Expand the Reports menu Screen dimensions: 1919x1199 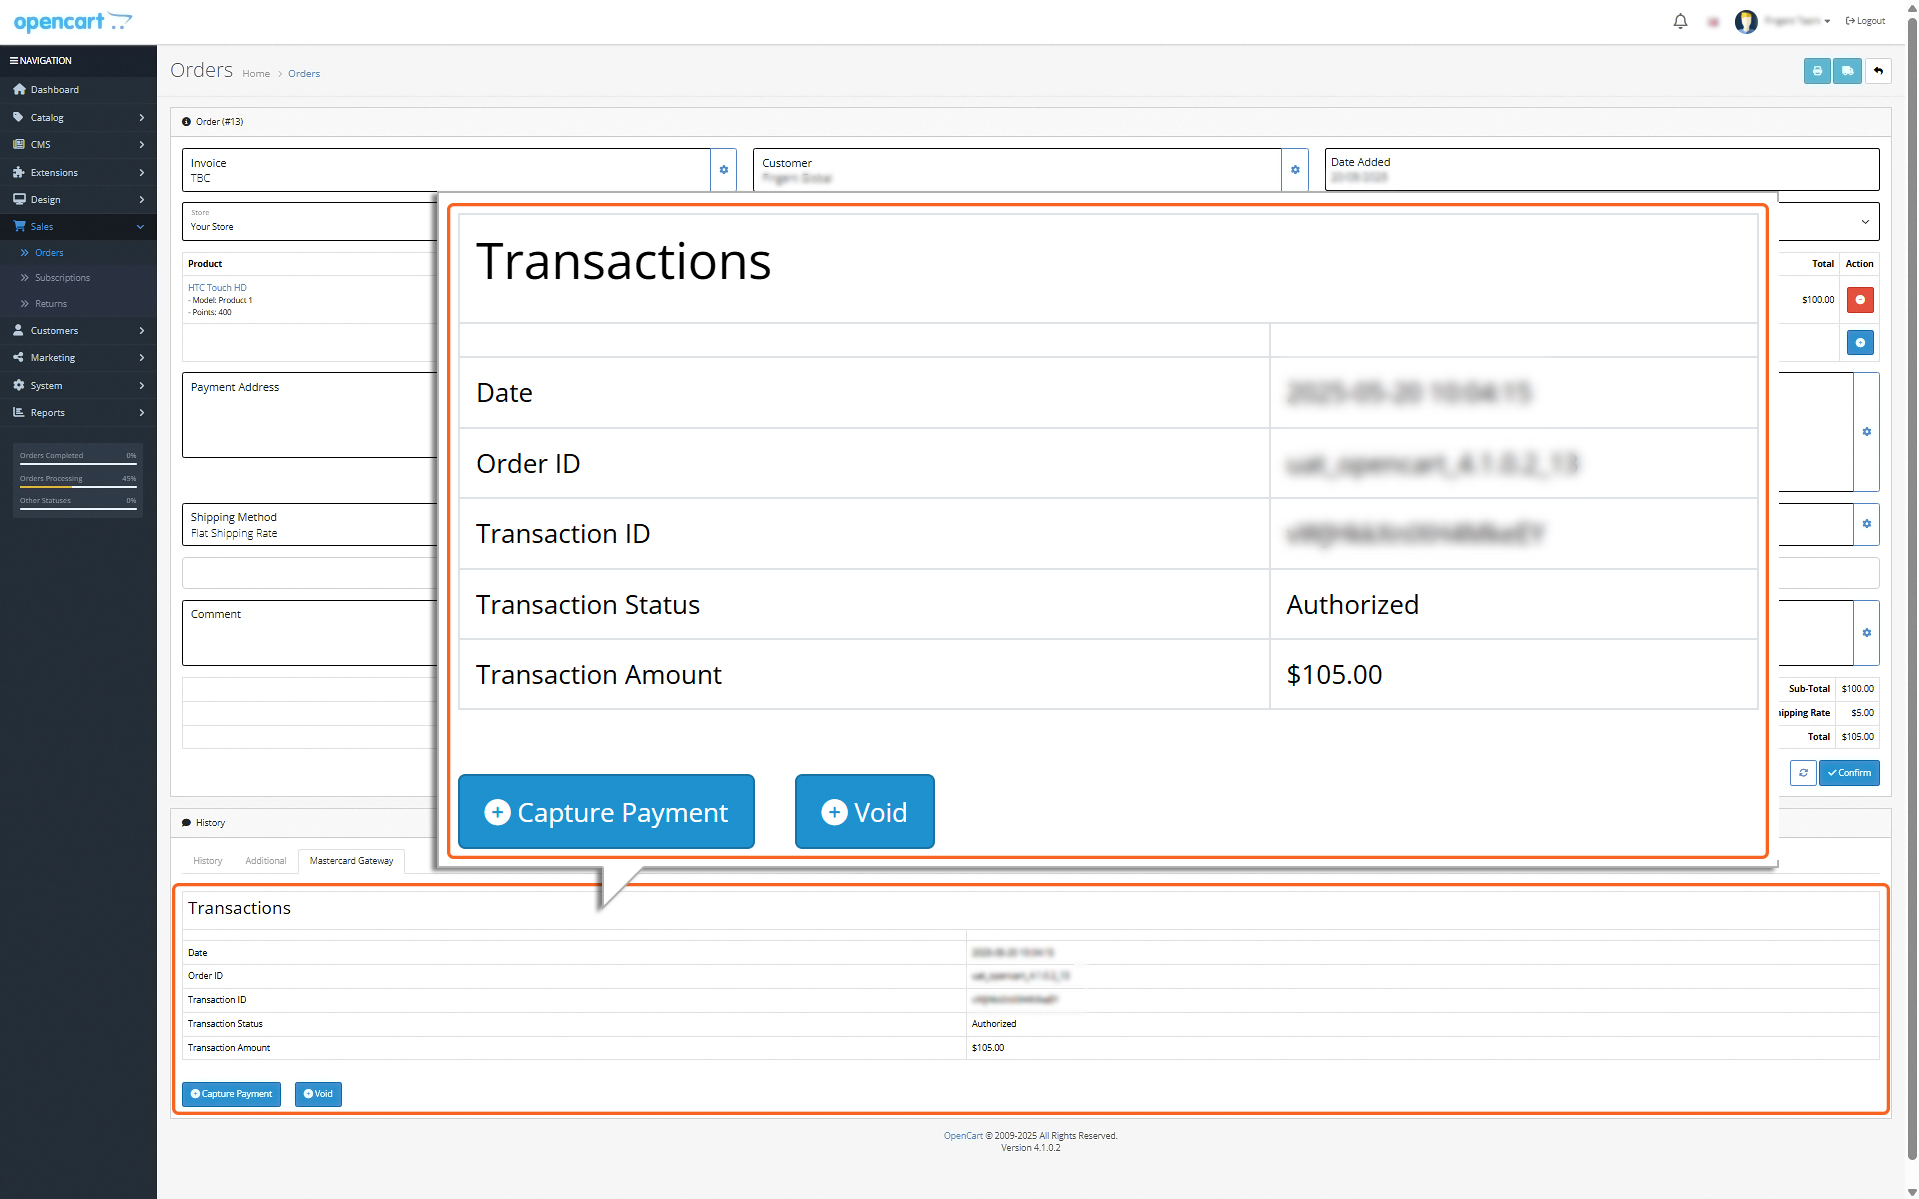pos(78,413)
